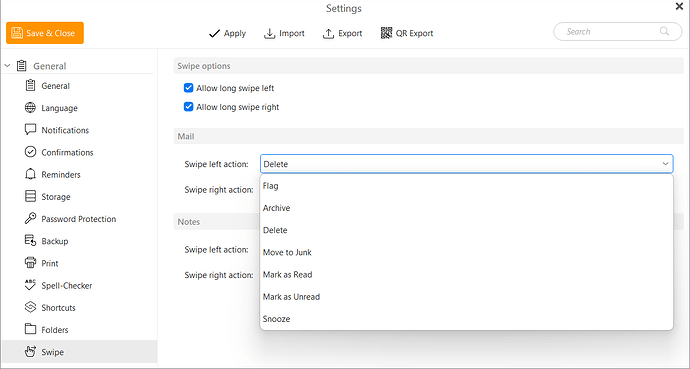690x369 pixels.
Task: Click the Export button label
Action: click(350, 33)
